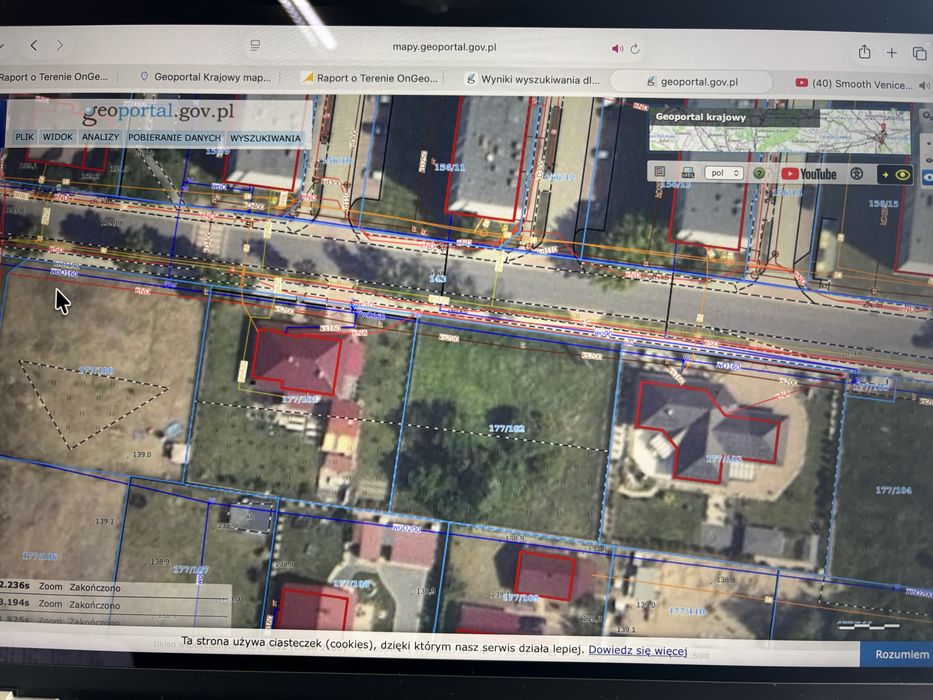933x700 pixels.
Task: Open the page reader icon in the address bar
Action: (255, 45)
